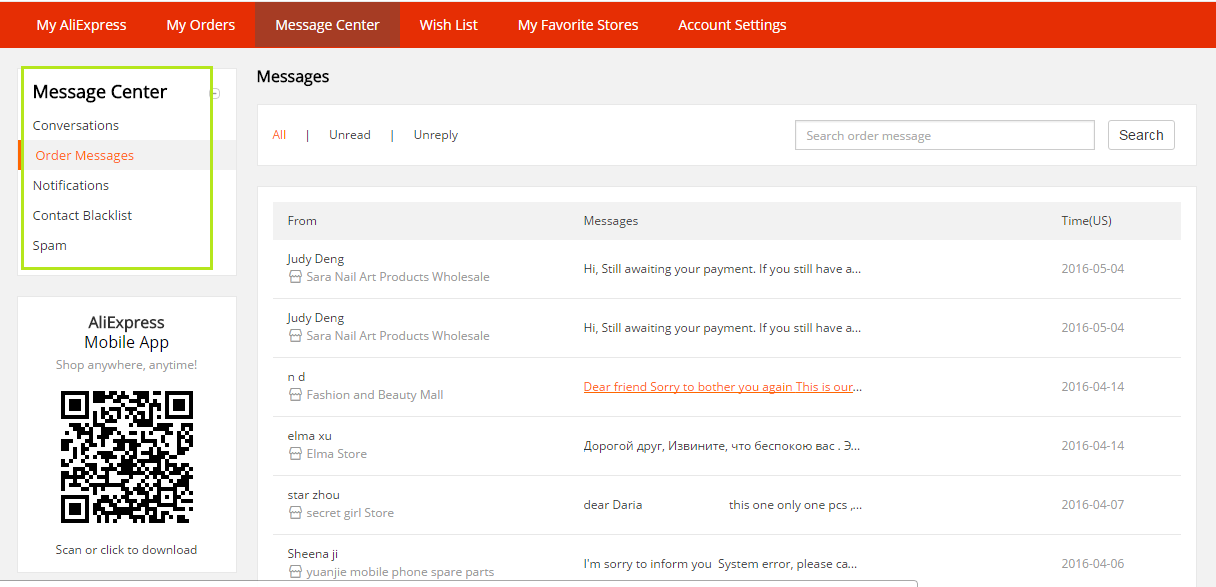The width and height of the screenshot is (1216, 587).
Task: Filter messages by Unreply
Action: coord(435,134)
